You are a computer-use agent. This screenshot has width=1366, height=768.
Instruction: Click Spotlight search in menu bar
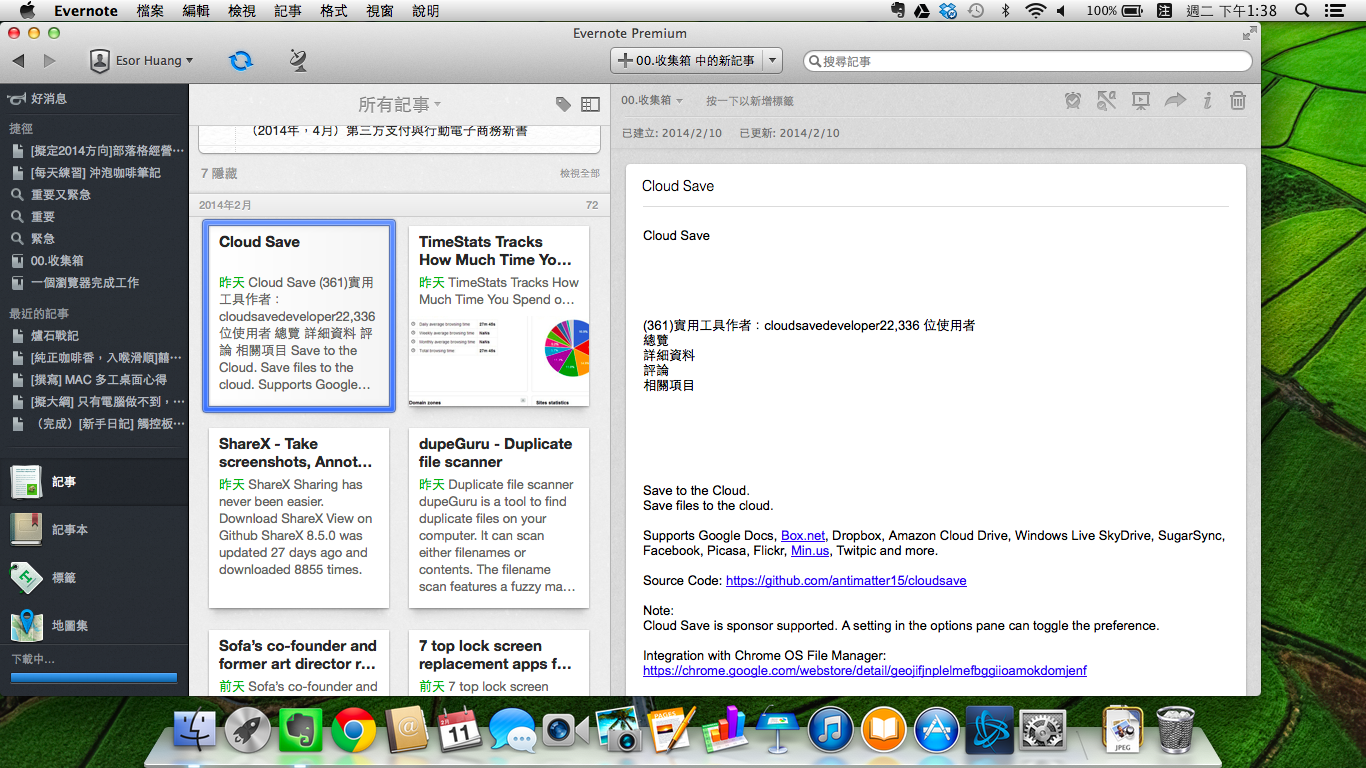pos(1302,11)
